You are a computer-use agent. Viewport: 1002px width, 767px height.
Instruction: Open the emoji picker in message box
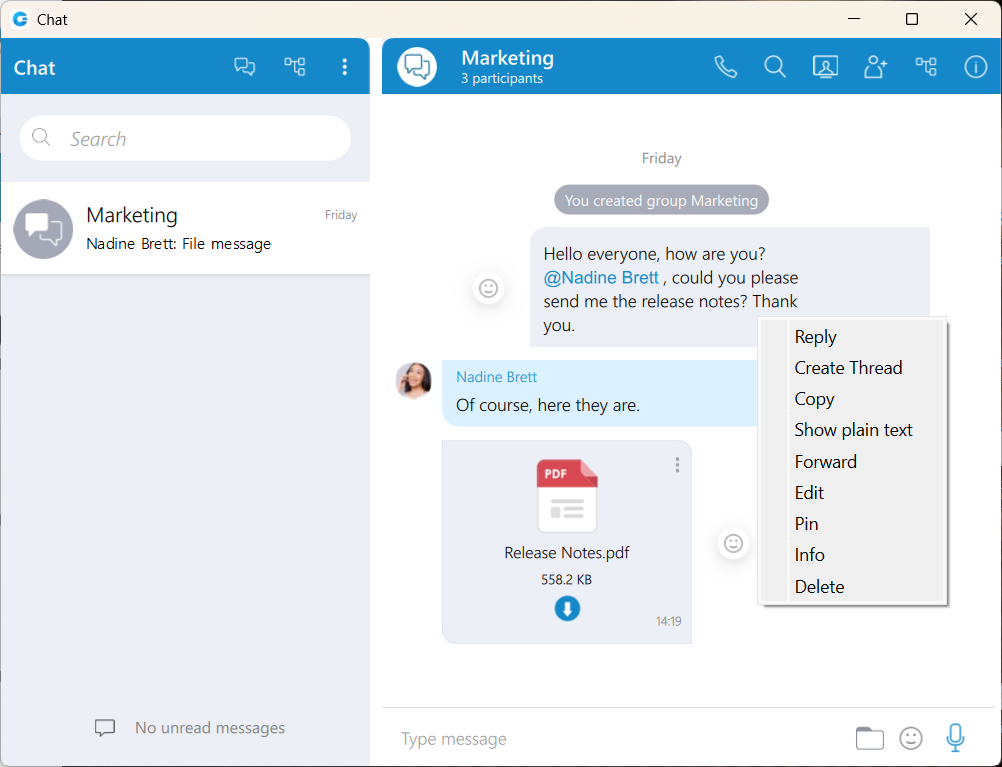point(911,738)
